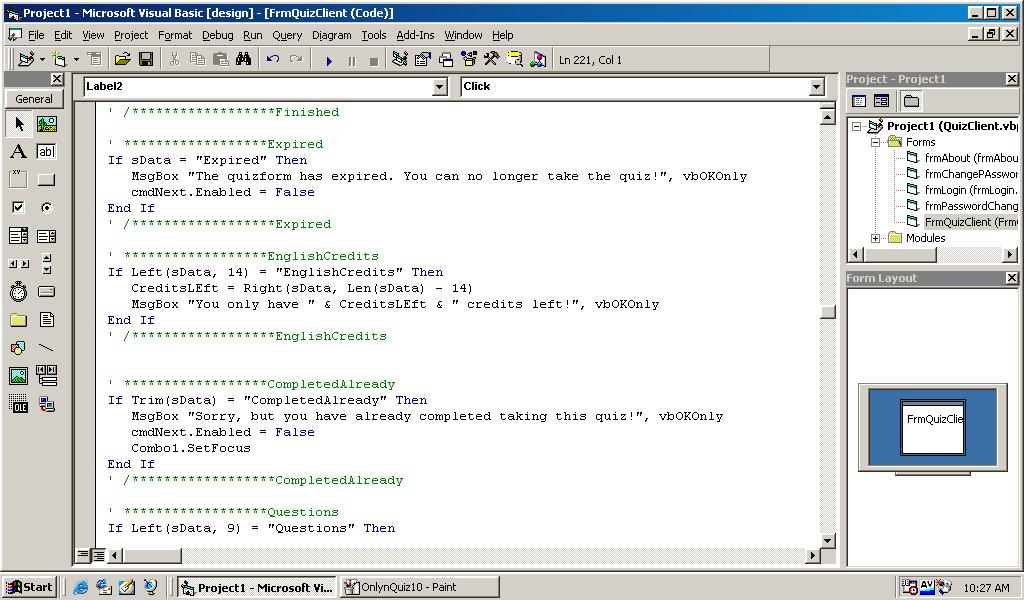
Task: Select the OptionButton control tool
Action: click(x=46, y=208)
